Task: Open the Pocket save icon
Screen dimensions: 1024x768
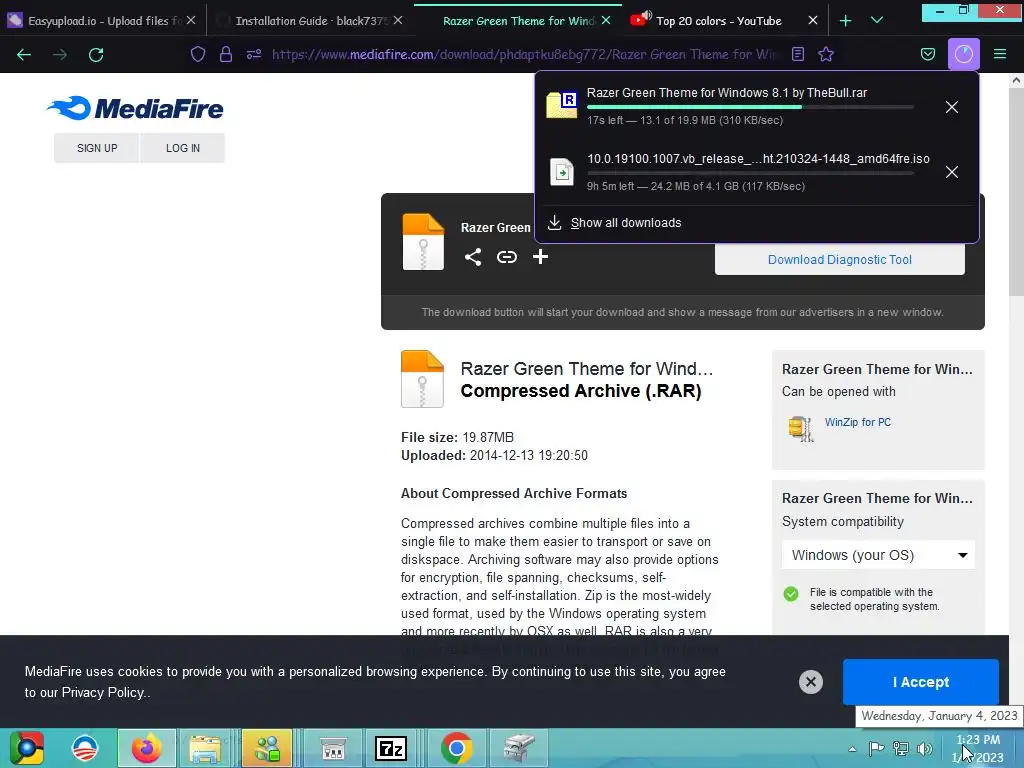Action: 927,54
